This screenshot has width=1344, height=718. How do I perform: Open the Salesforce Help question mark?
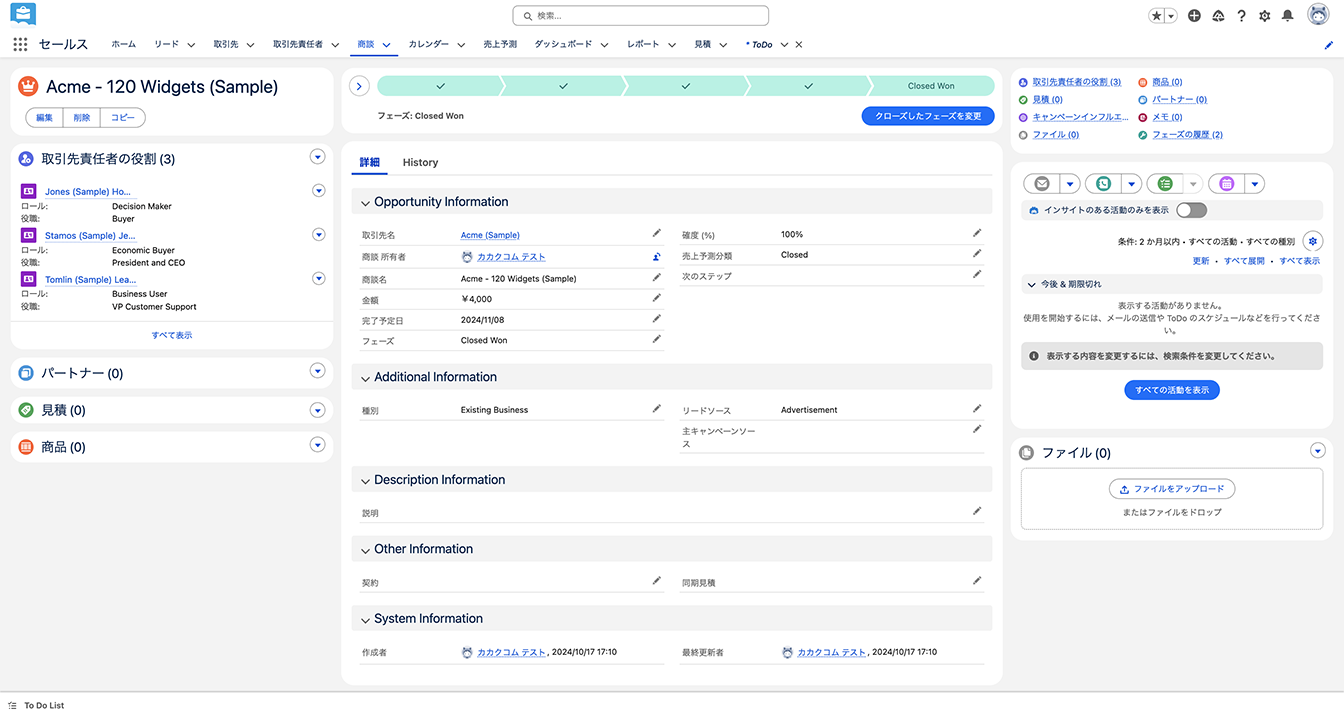pyautogui.click(x=1241, y=16)
